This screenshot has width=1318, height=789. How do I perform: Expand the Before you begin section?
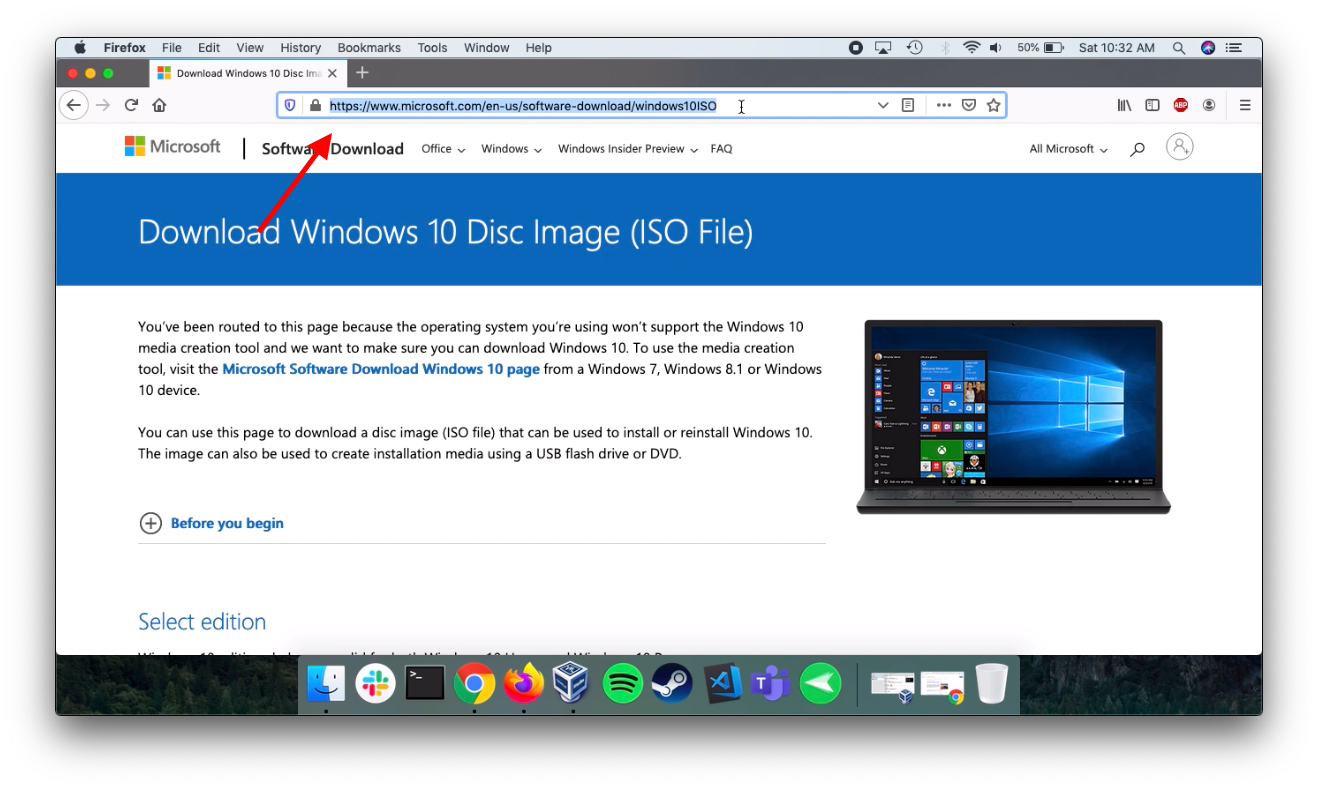(x=211, y=523)
